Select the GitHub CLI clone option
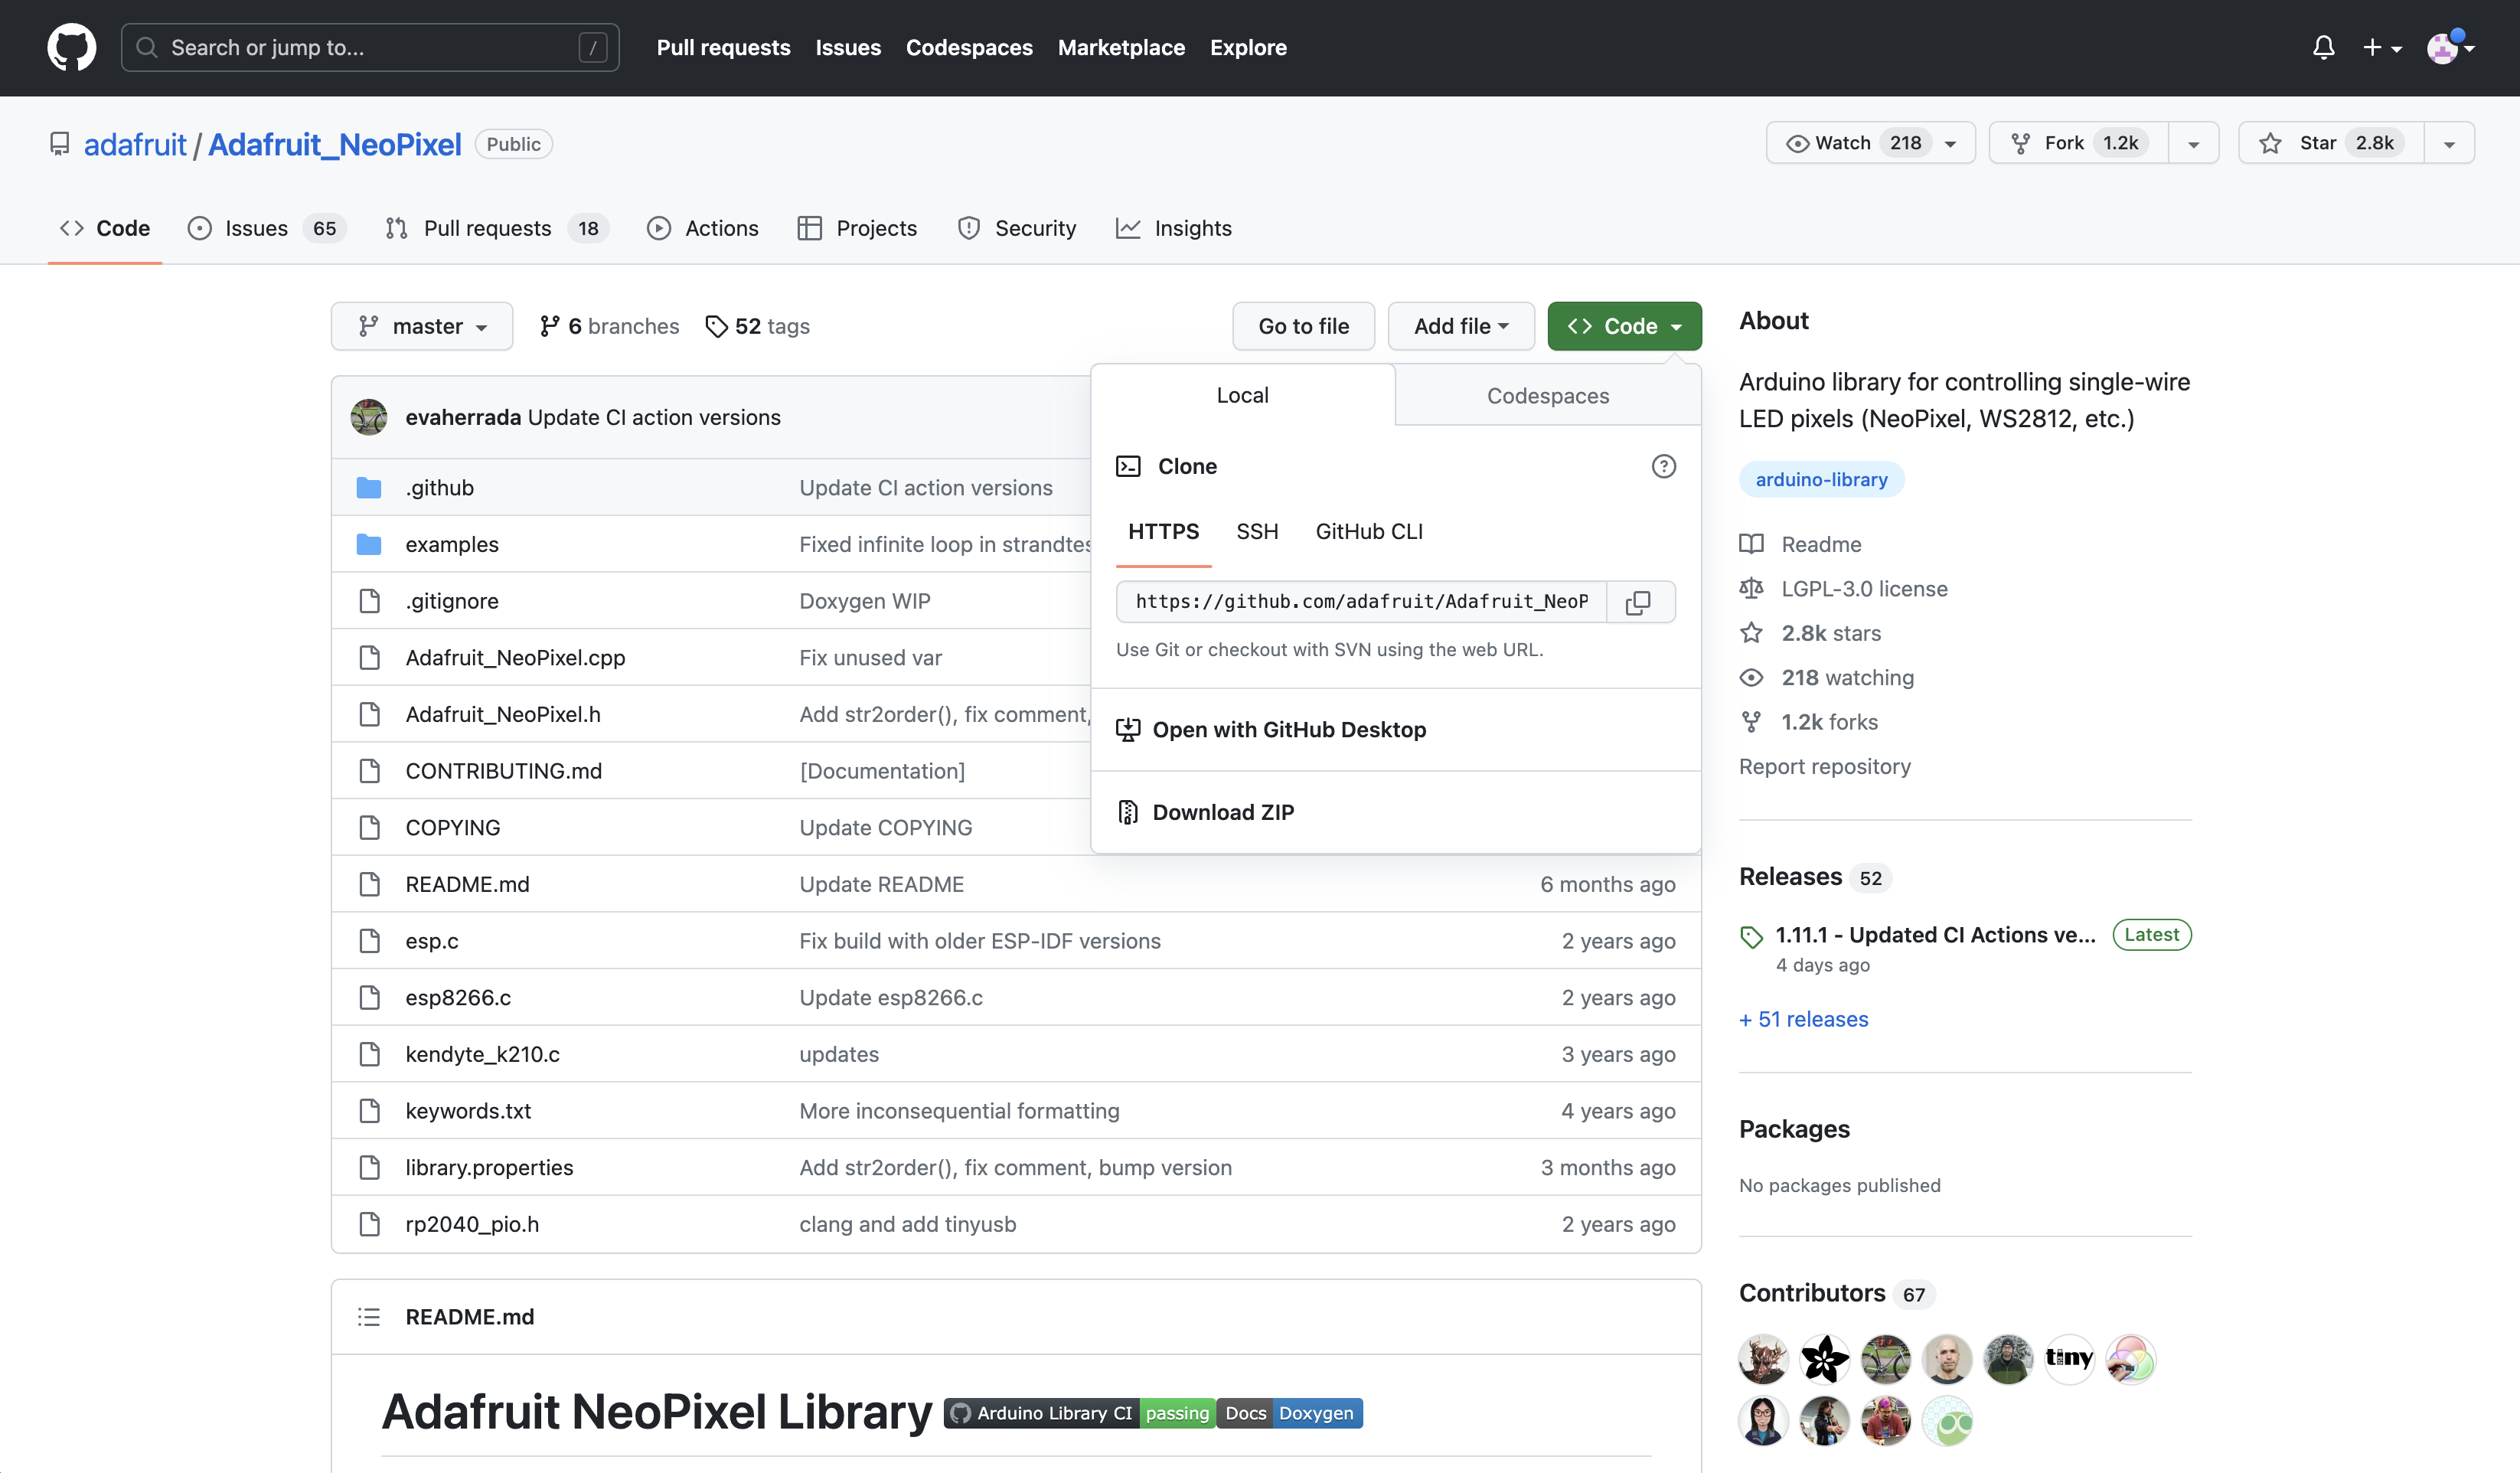Screen dimensions: 2520x1473 (x=1369, y=532)
